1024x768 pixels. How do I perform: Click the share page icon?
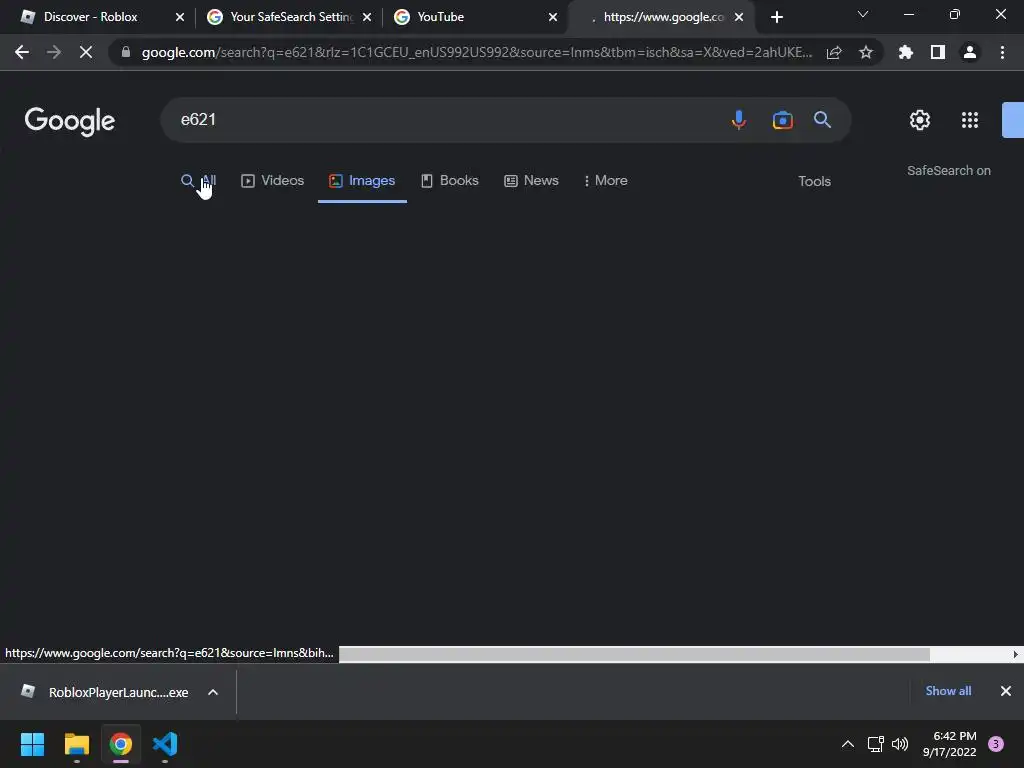point(834,52)
